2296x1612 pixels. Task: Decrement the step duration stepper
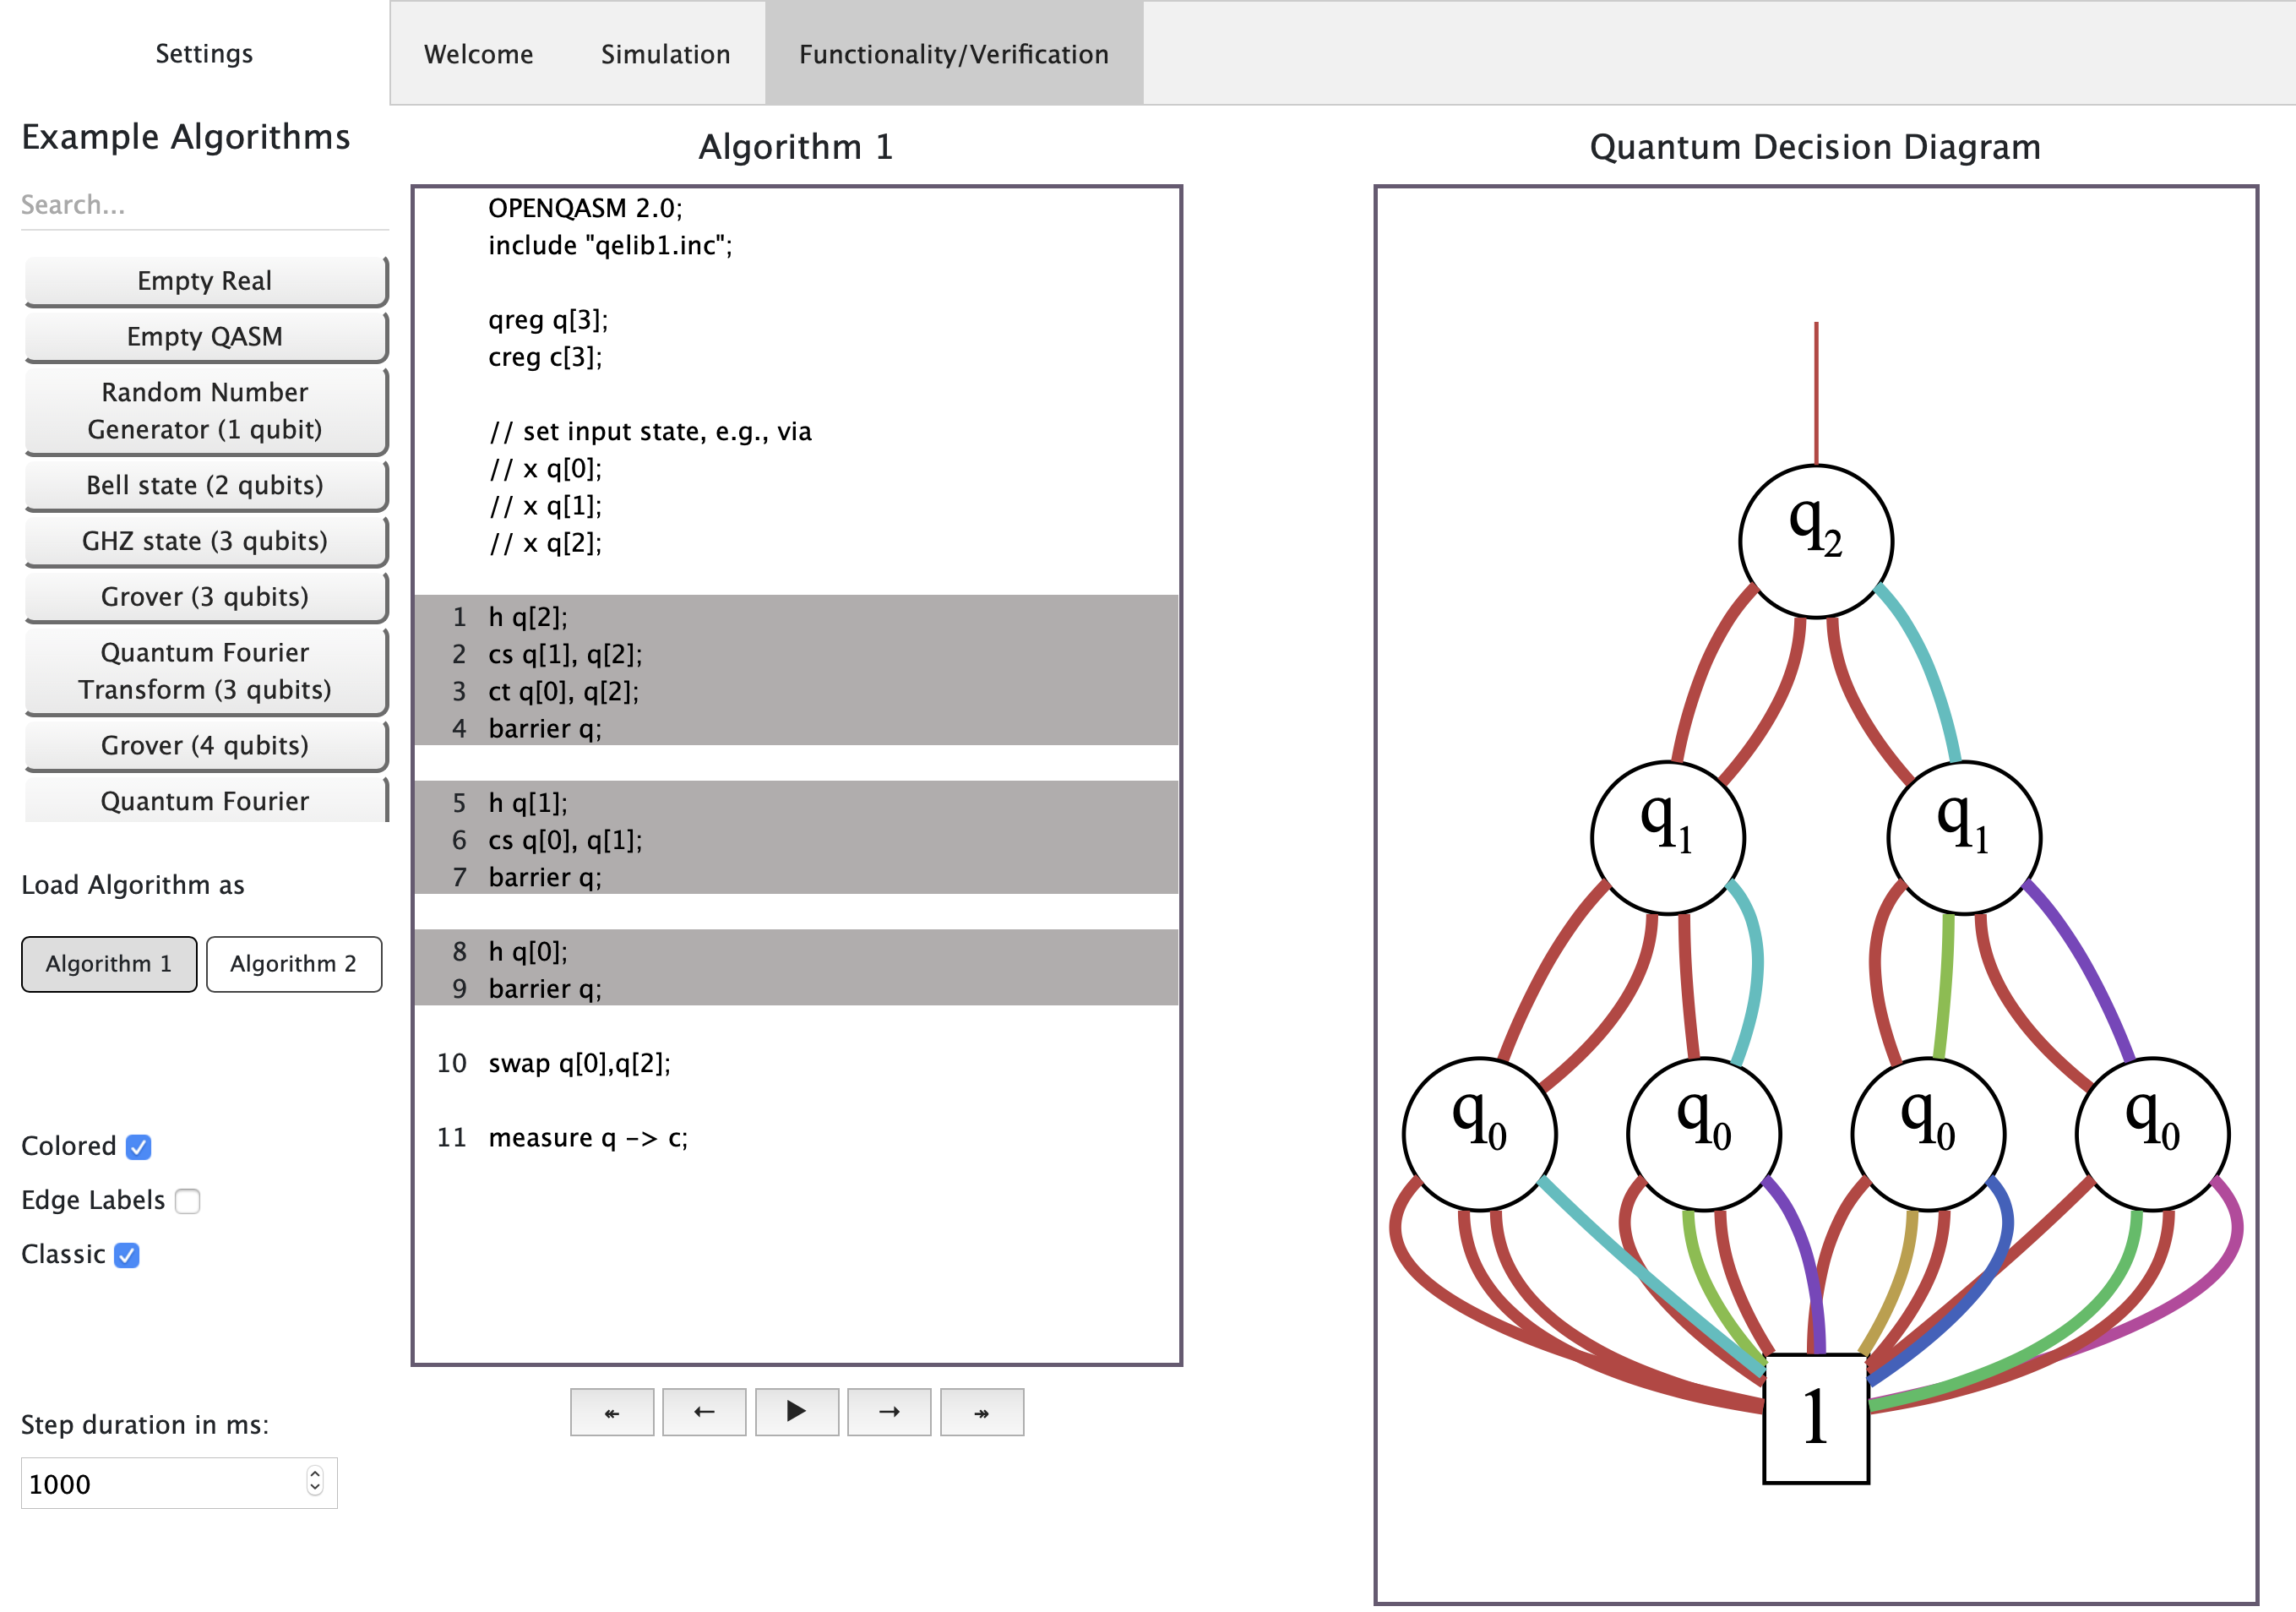315,1489
